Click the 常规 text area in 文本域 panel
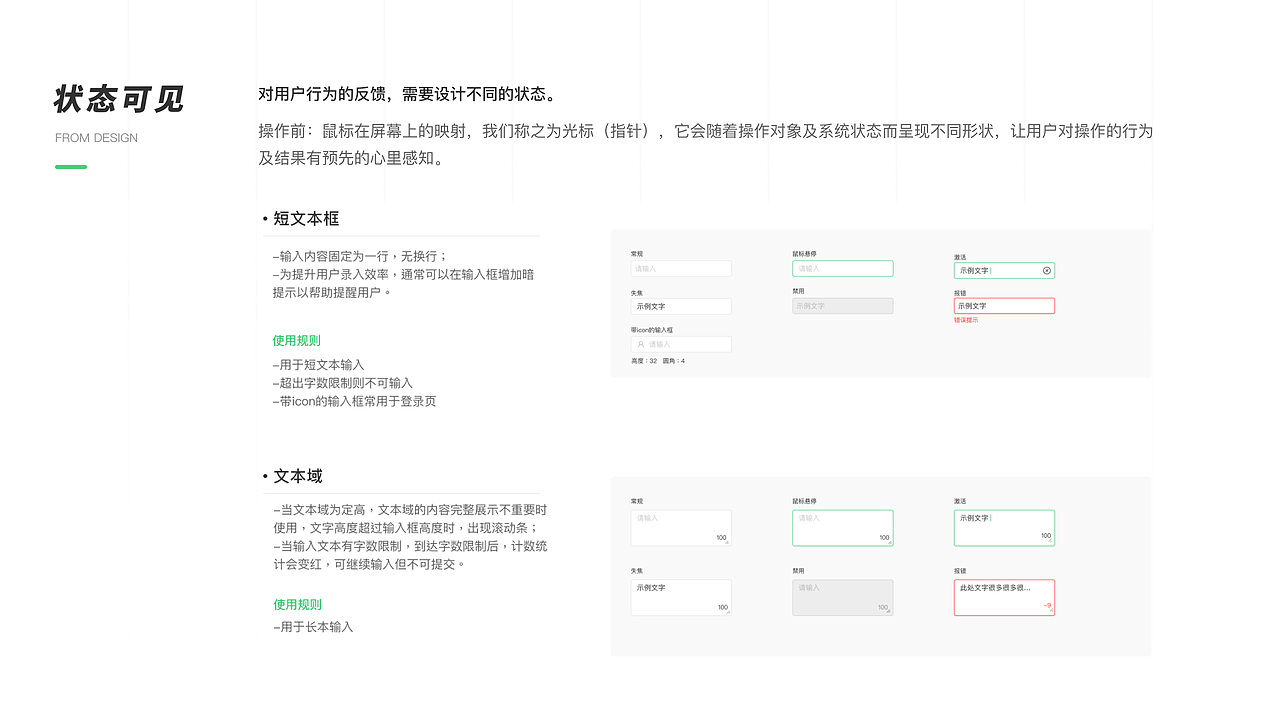The height and width of the screenshot is (720, 1280). [x=681, y=528]
